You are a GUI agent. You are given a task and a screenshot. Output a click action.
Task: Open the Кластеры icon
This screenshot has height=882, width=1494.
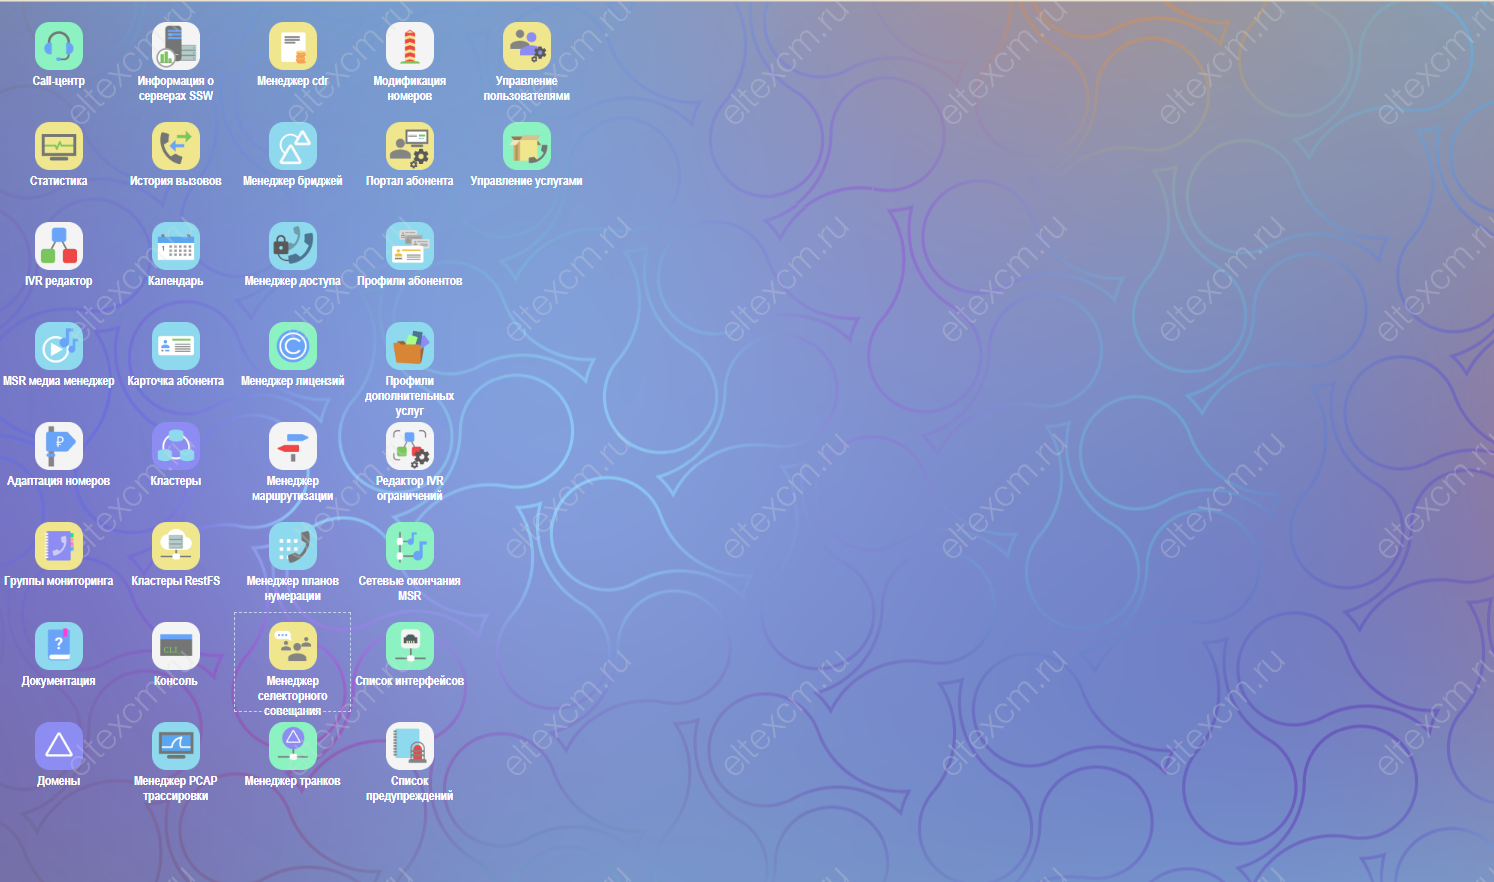pyautogui.click(x=176, y=446)
